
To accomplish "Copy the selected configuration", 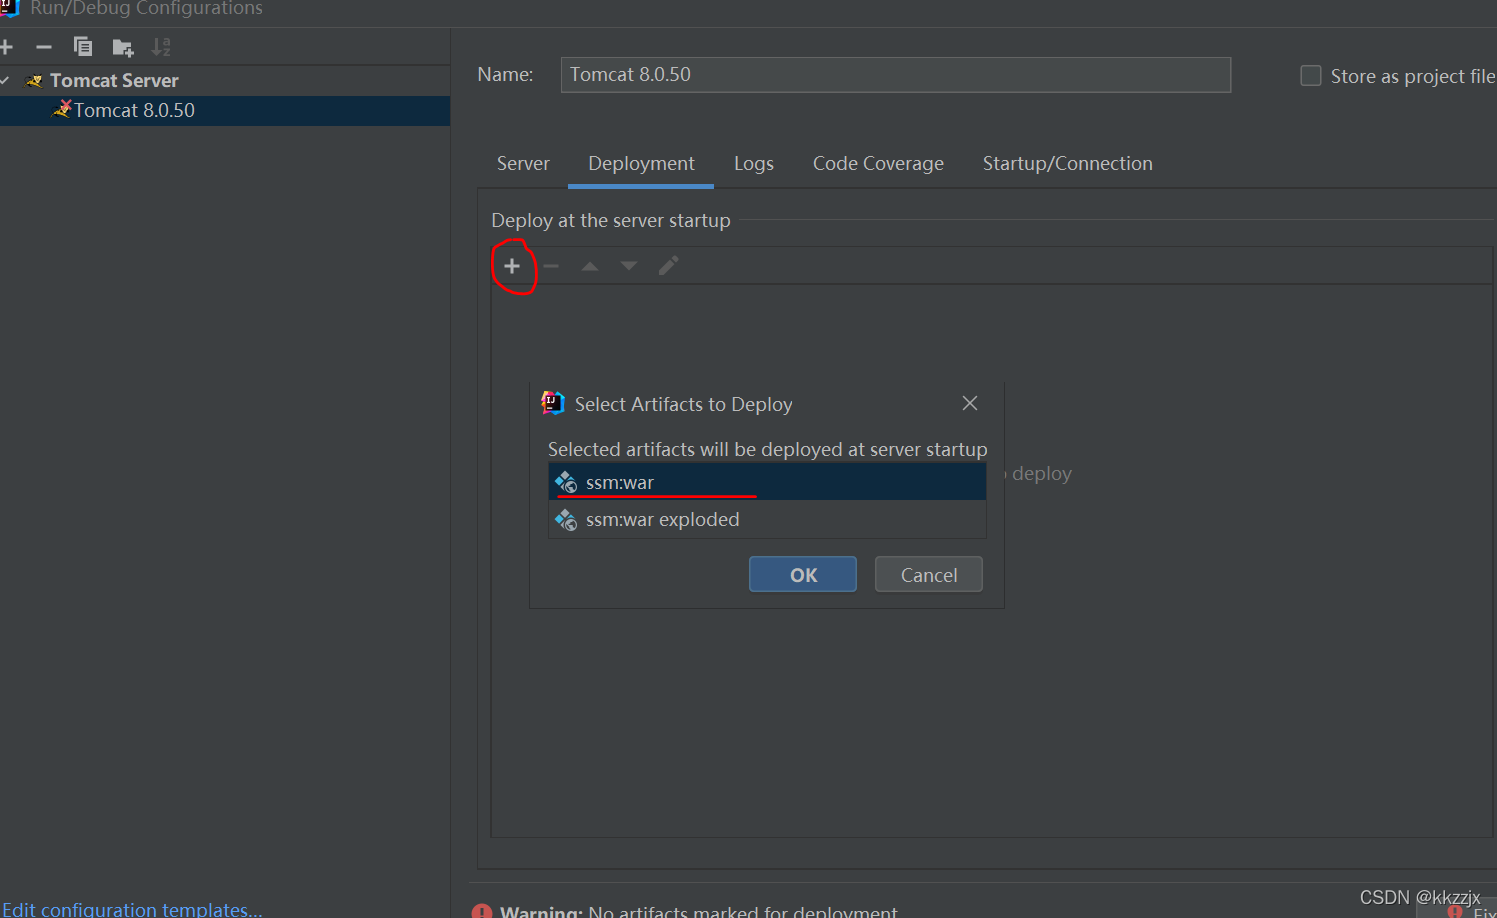I will (x=83, y=47).
